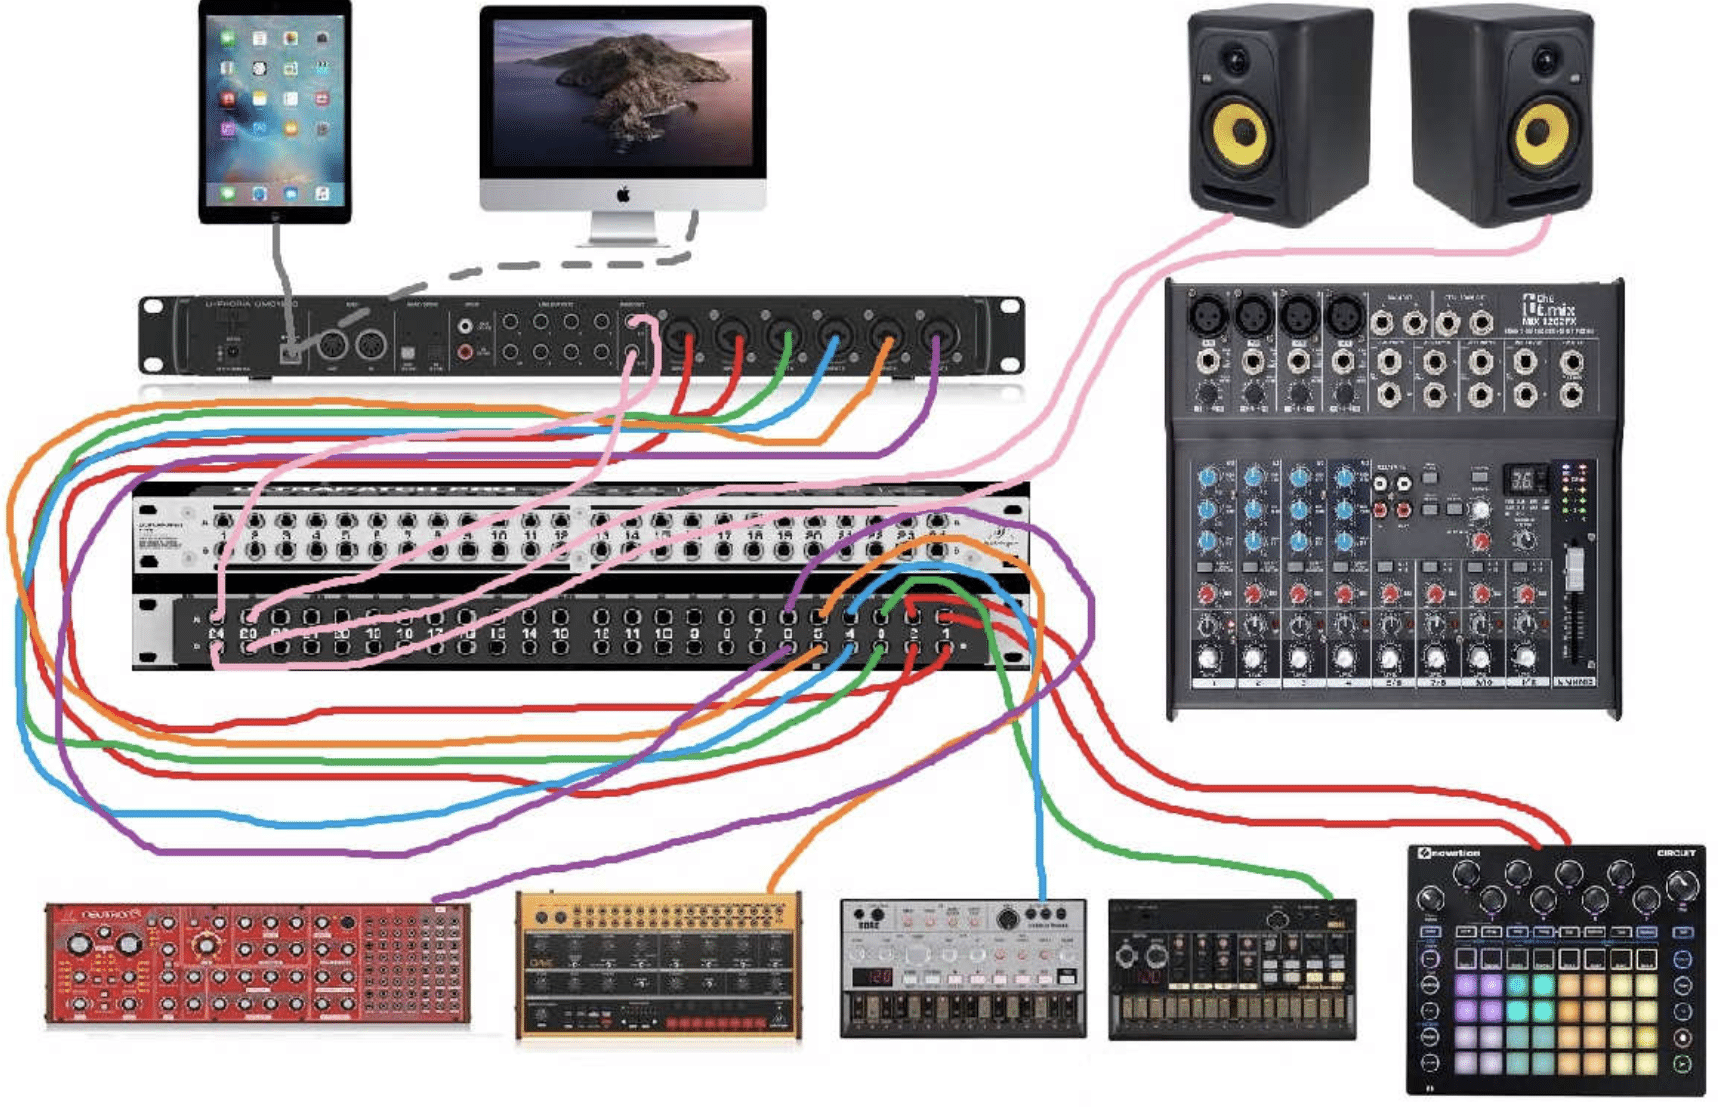Select the iPad at the top left
Viewport: 1724px width, 1107px height.
[x=275, y=111]
